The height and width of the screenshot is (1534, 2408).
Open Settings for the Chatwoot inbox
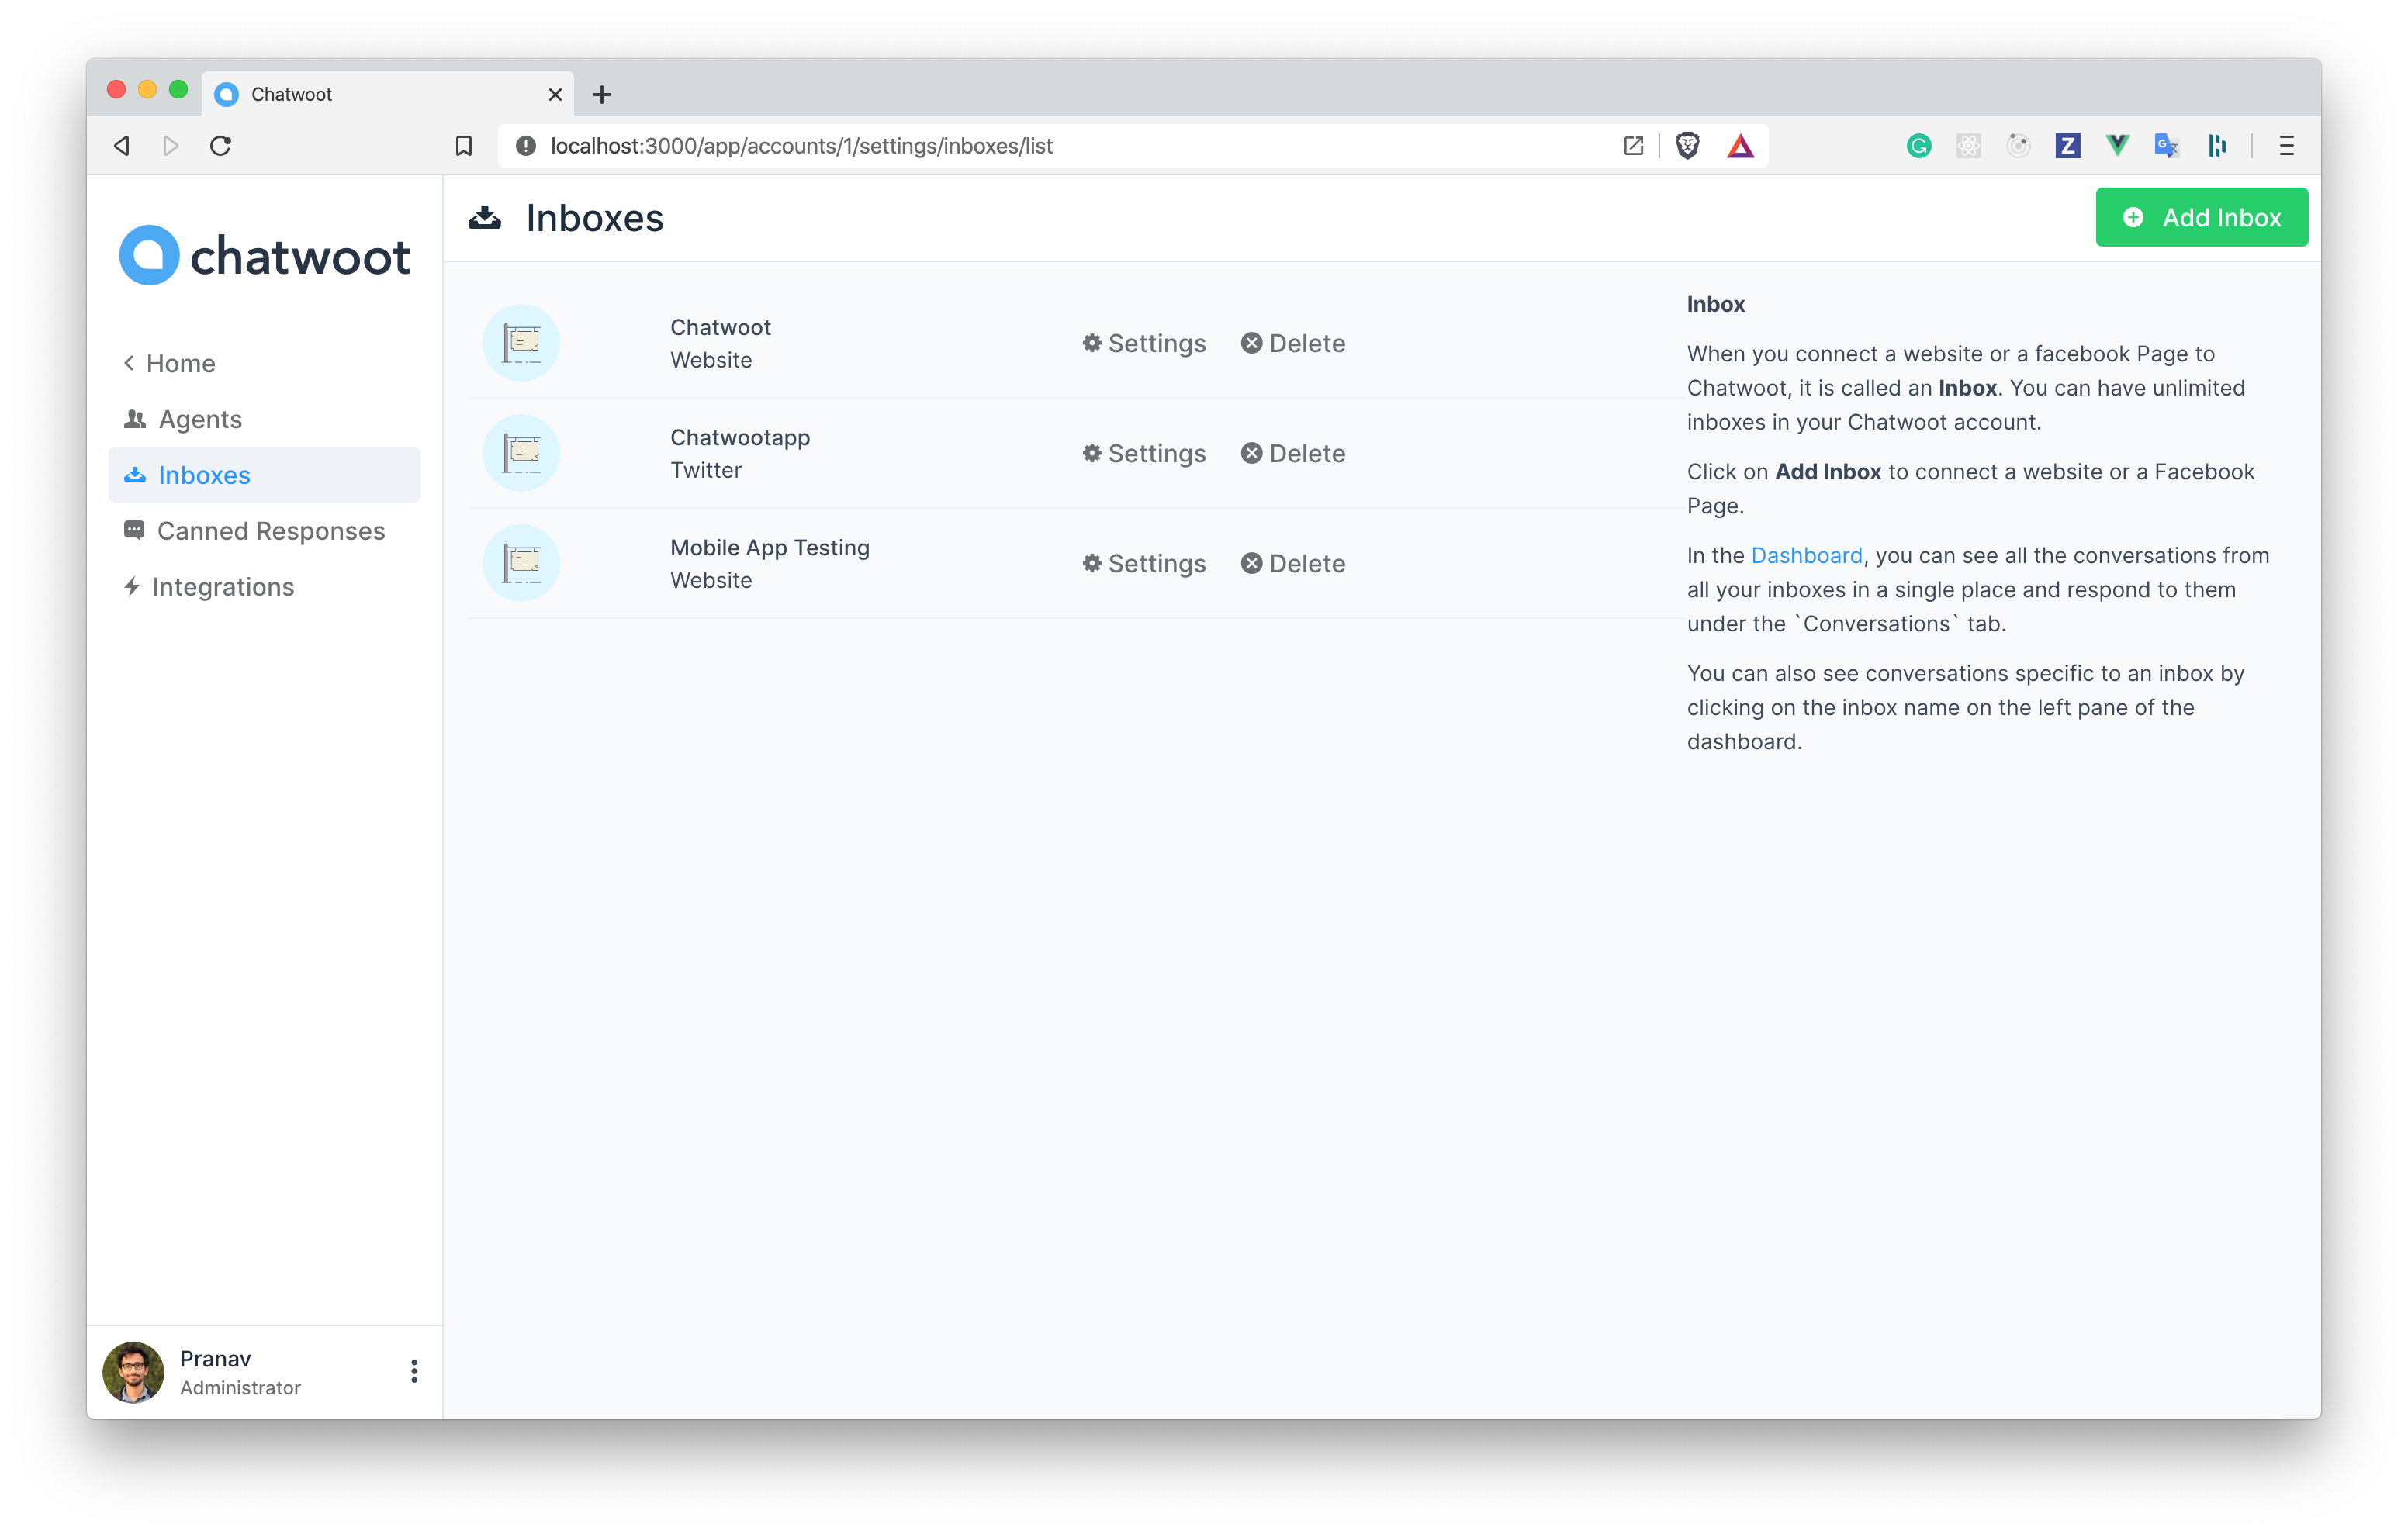point(1144,343)
